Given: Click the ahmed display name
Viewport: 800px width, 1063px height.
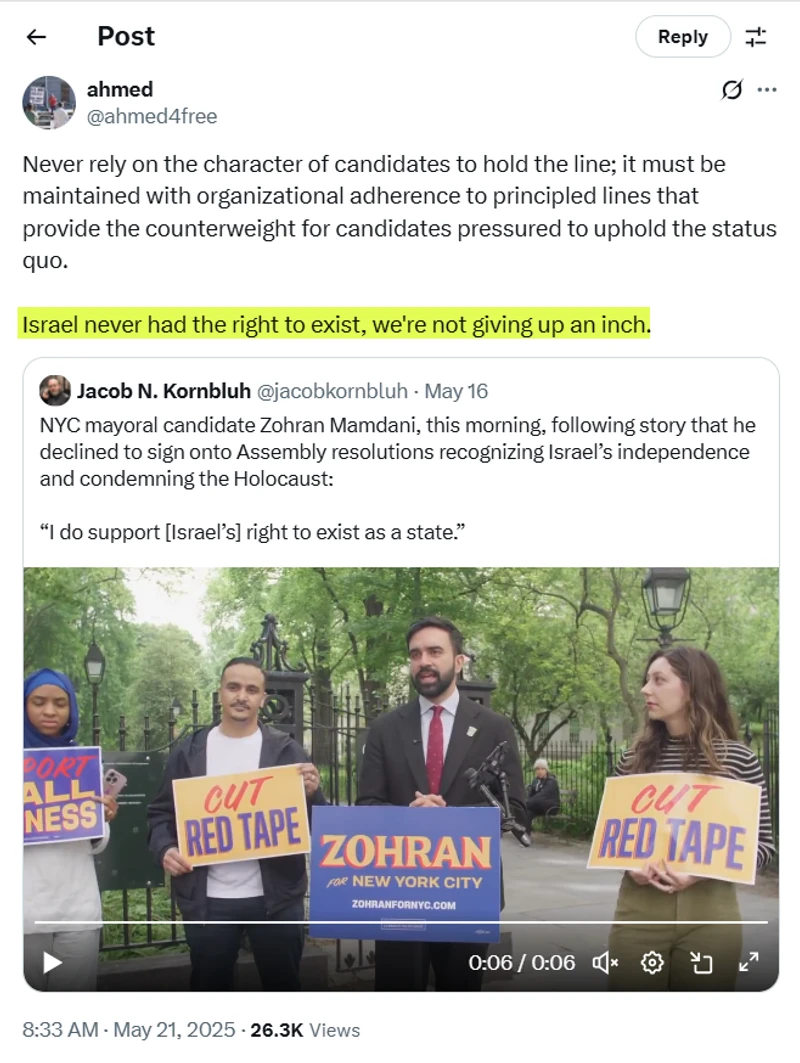Looking at the screenshot, I should [120, 89].
